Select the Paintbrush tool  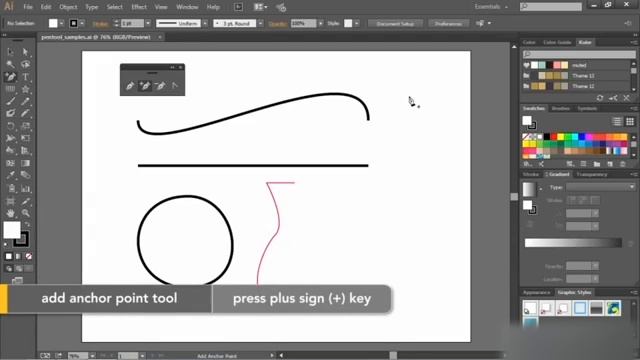pyautogui.click(x=10, y=101)
